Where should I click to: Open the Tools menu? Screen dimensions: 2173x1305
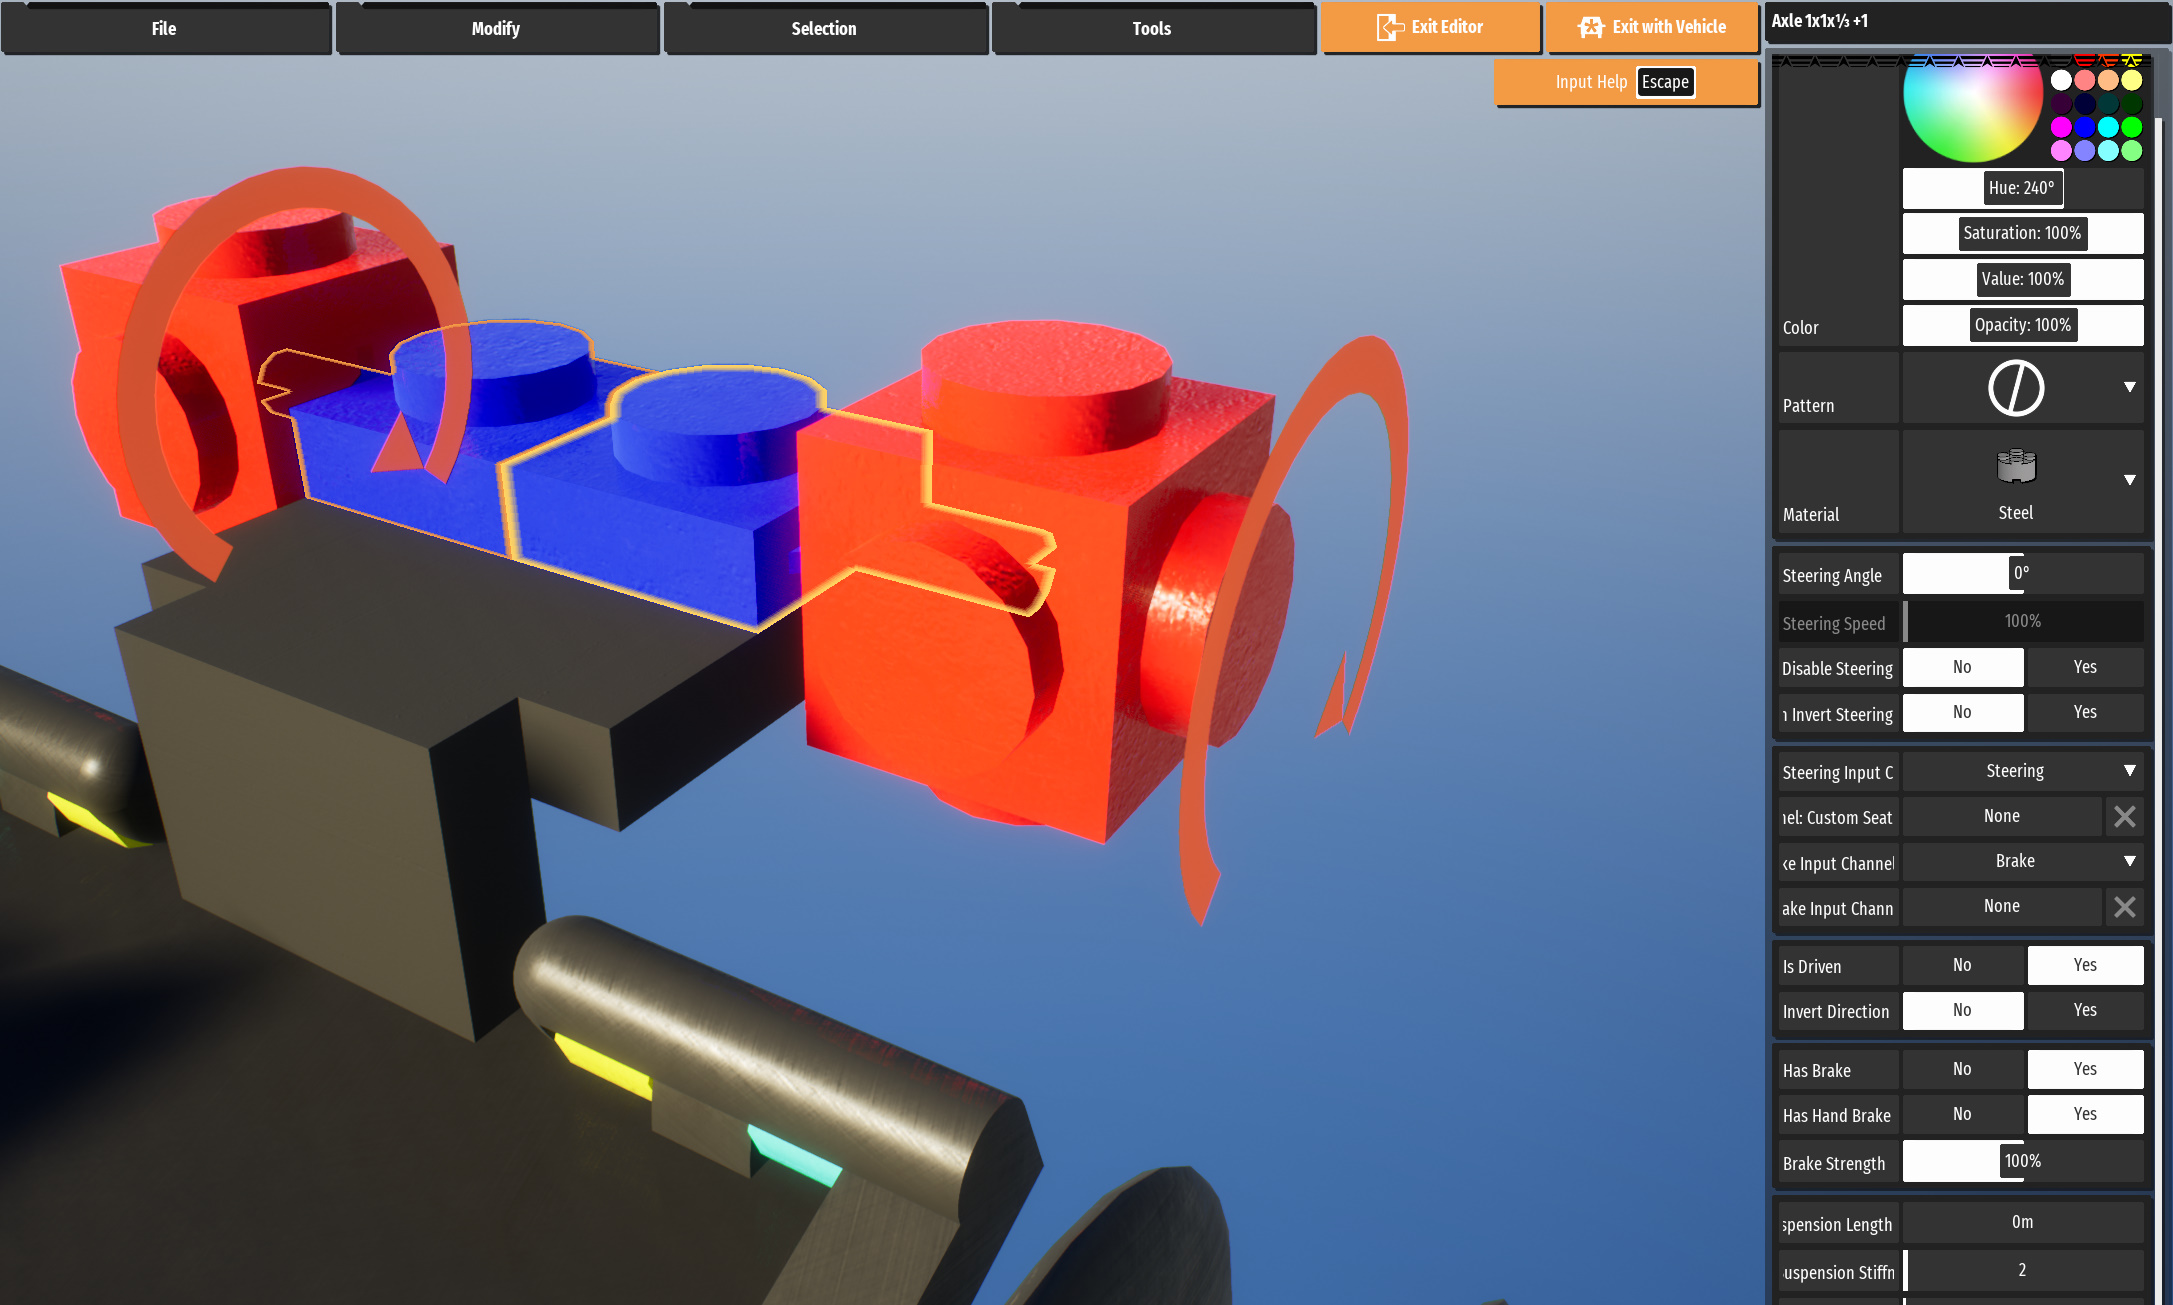pos(1152,29)
